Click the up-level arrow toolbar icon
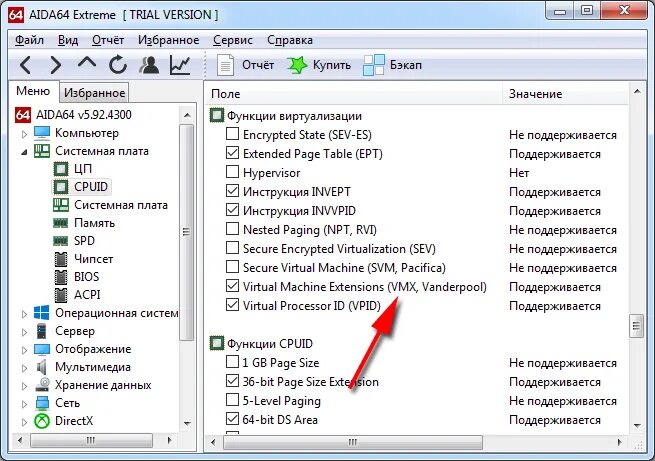Screen dimensions: 655x461 87,63
